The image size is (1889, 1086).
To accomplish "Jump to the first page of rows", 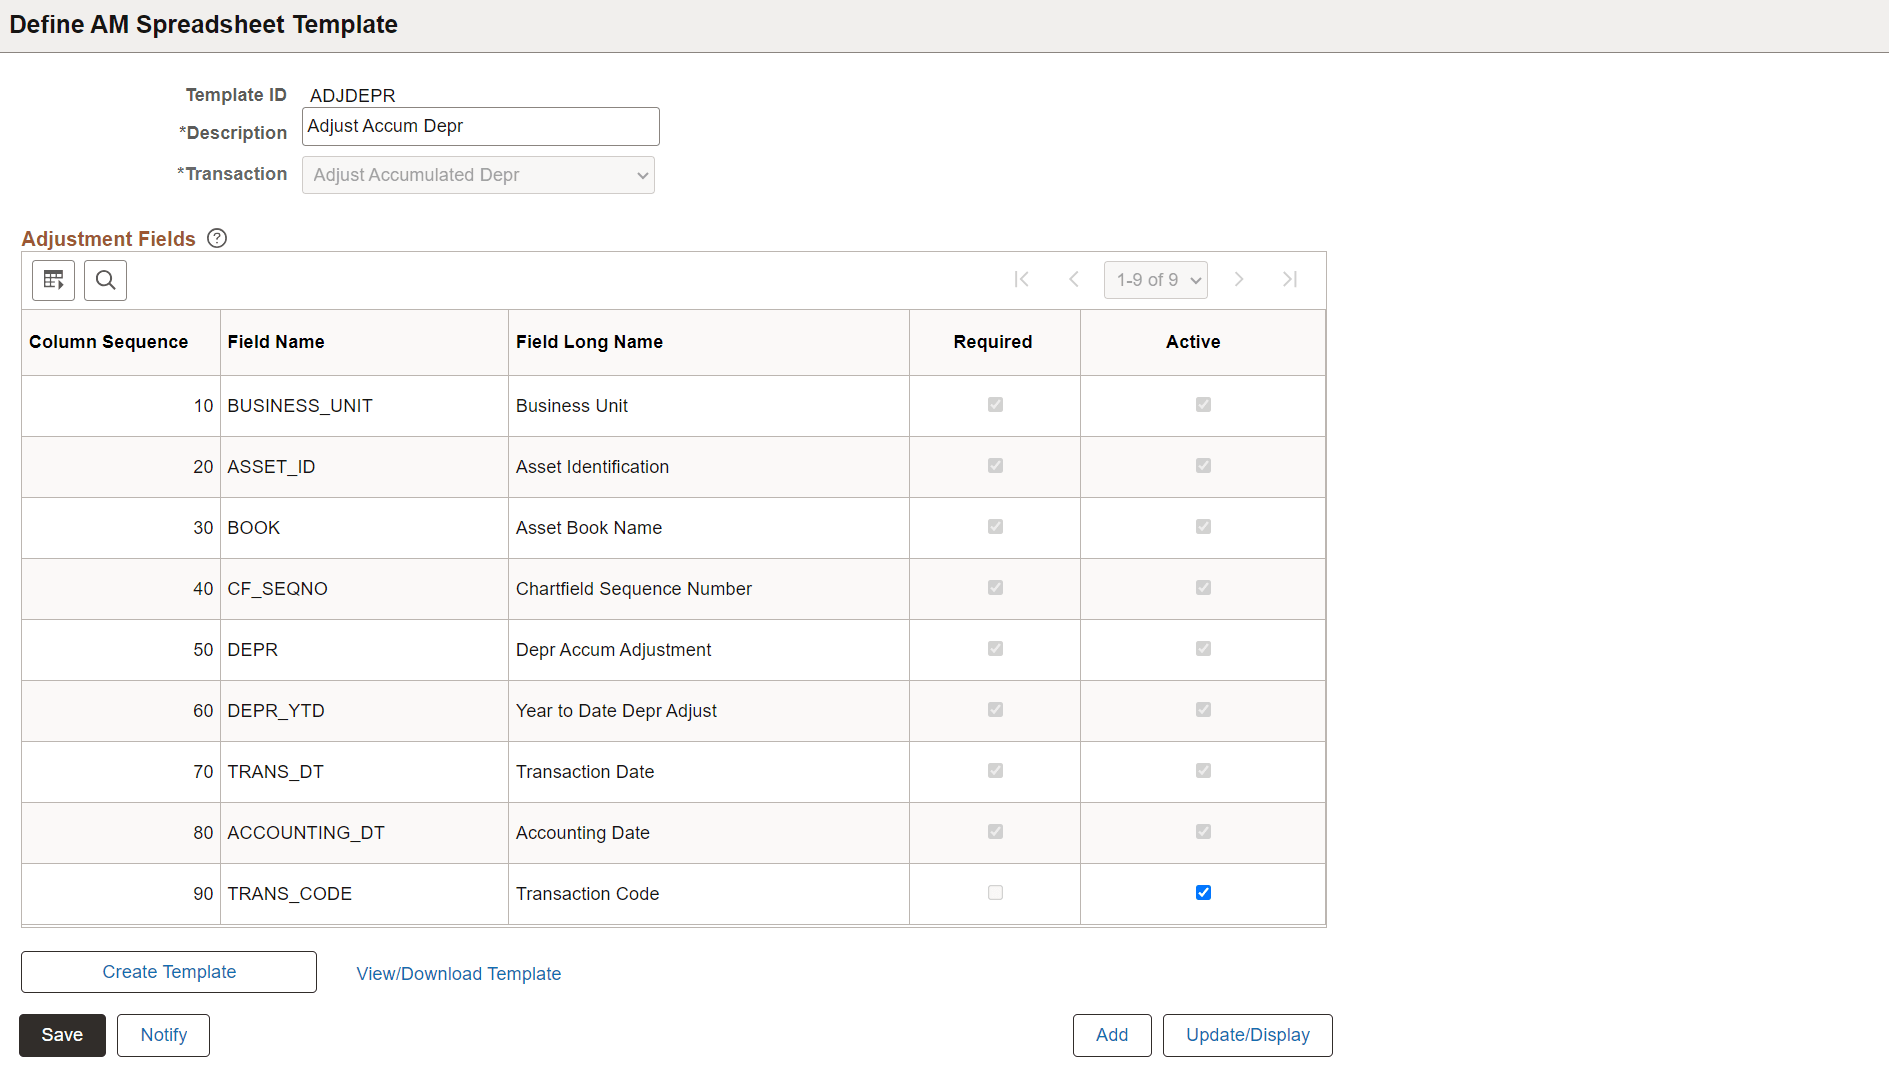I will click(1021, 279).
